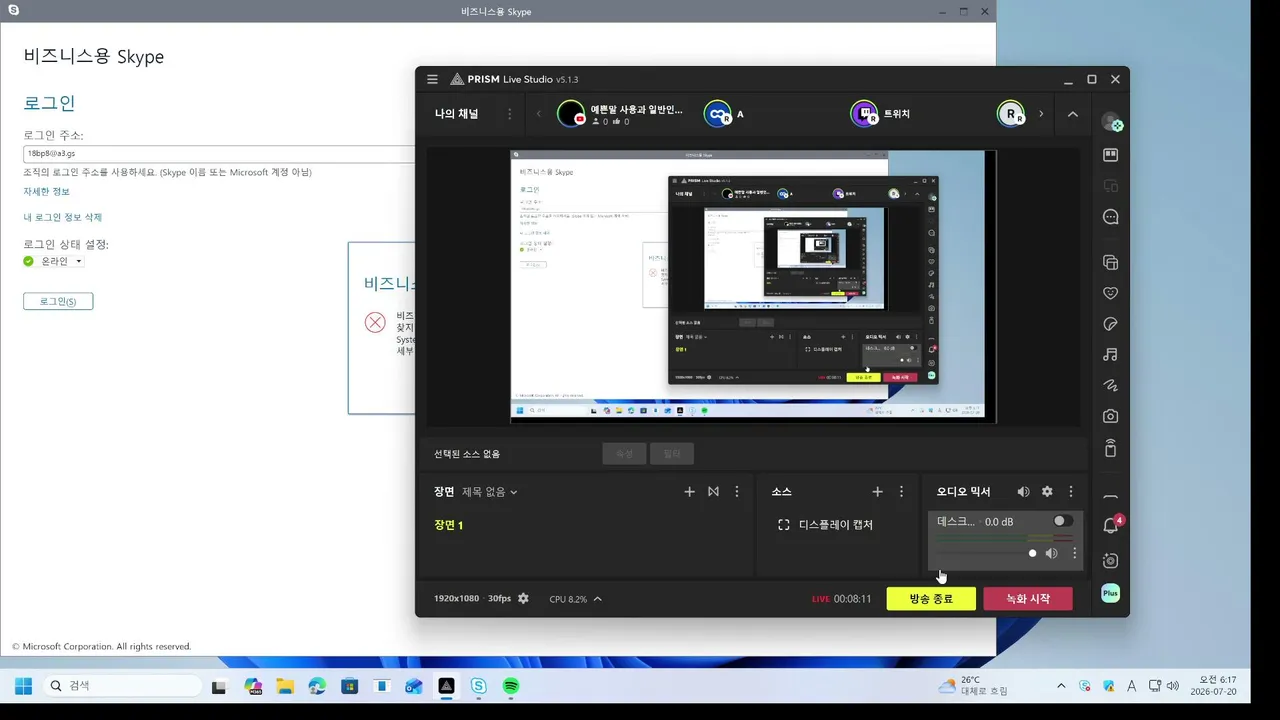The image size is (1280, 720).
Task: Open Skype icon in the taskbar
Action: click(479, 686)
